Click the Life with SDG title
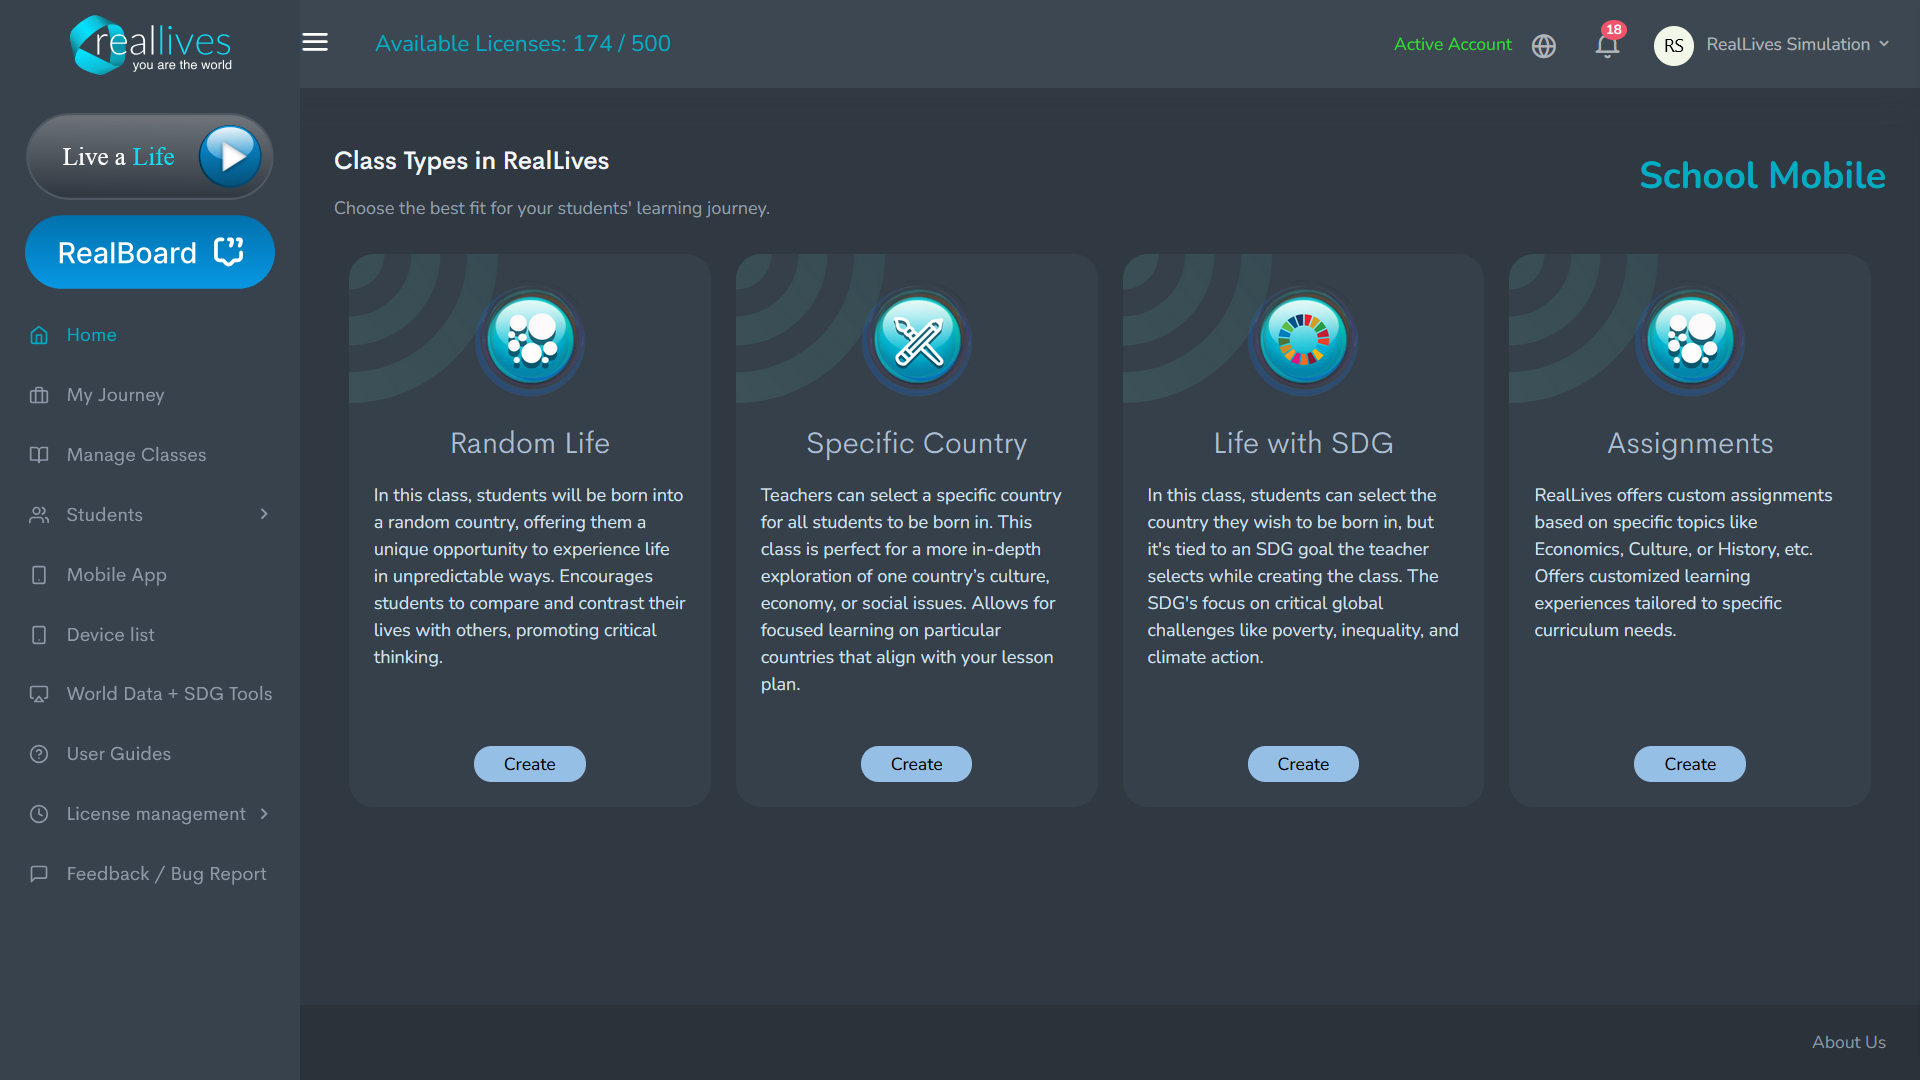Screen dimensions: 1920x1080 [x=1303, y=443]
